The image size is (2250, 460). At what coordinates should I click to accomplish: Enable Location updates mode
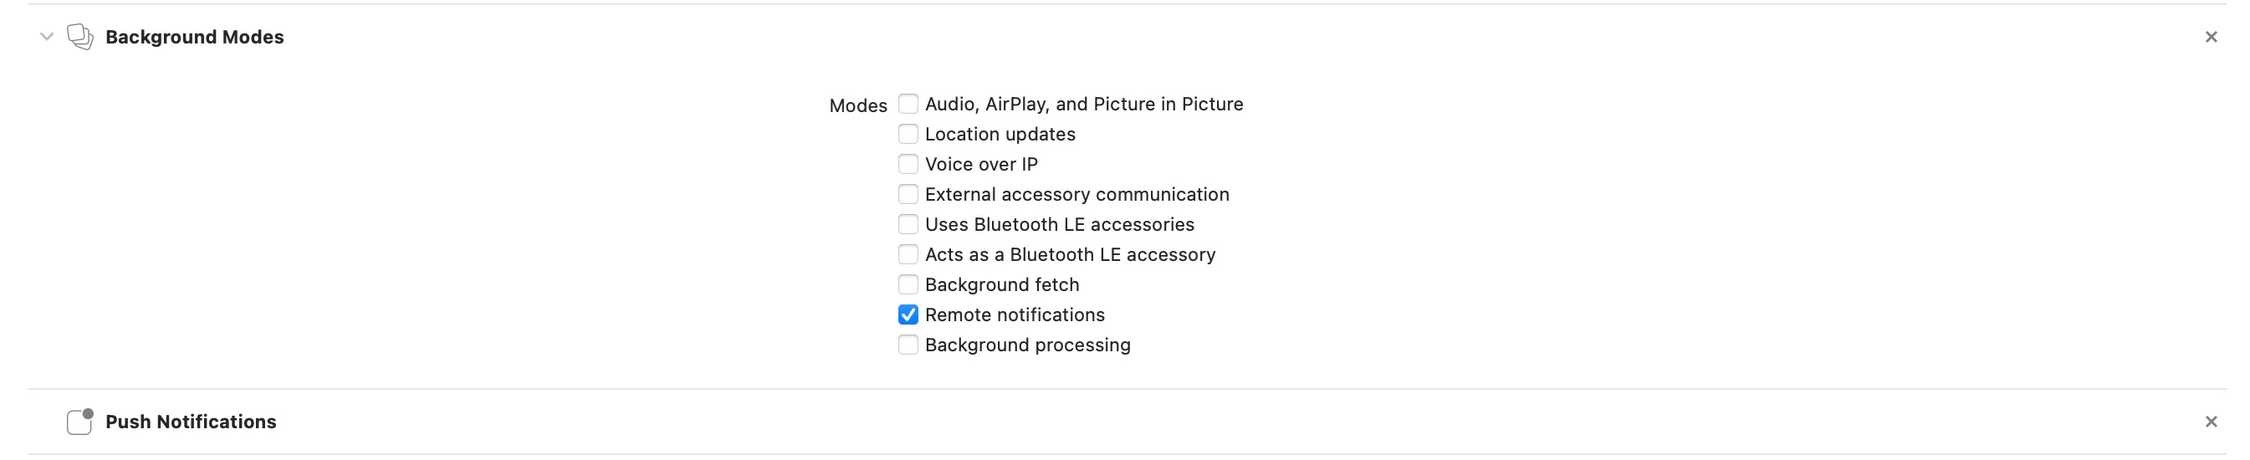coord(908,134)
